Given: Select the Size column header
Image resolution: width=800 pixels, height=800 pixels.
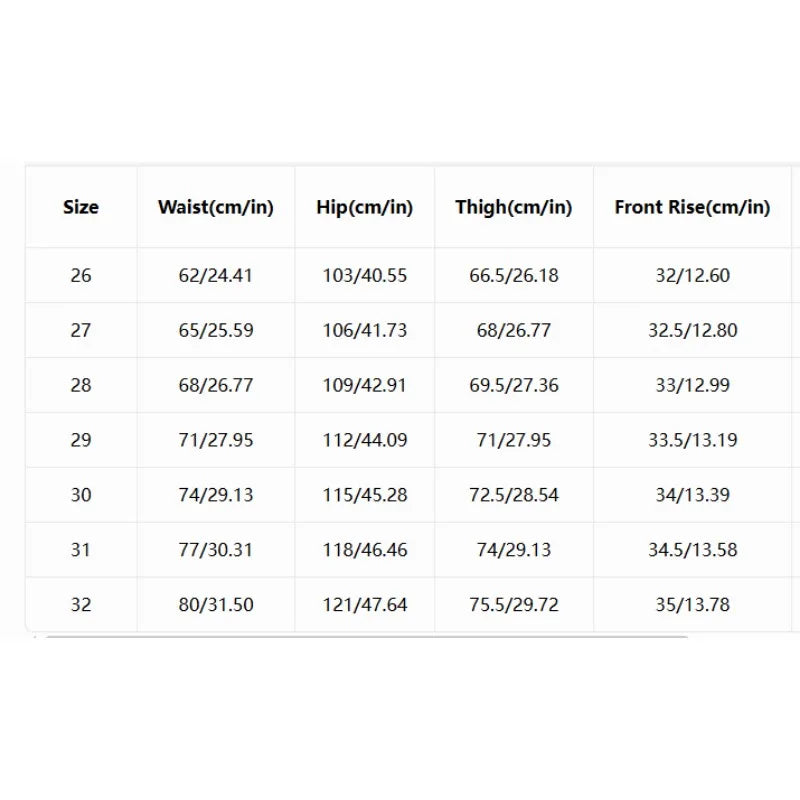Looking at the screenshot, I should click(81, 207).
